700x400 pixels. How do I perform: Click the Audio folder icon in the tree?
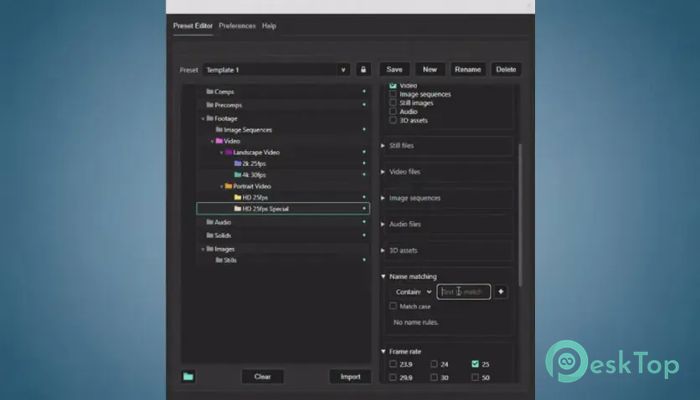pyautogui.click(x=210, y=222)
